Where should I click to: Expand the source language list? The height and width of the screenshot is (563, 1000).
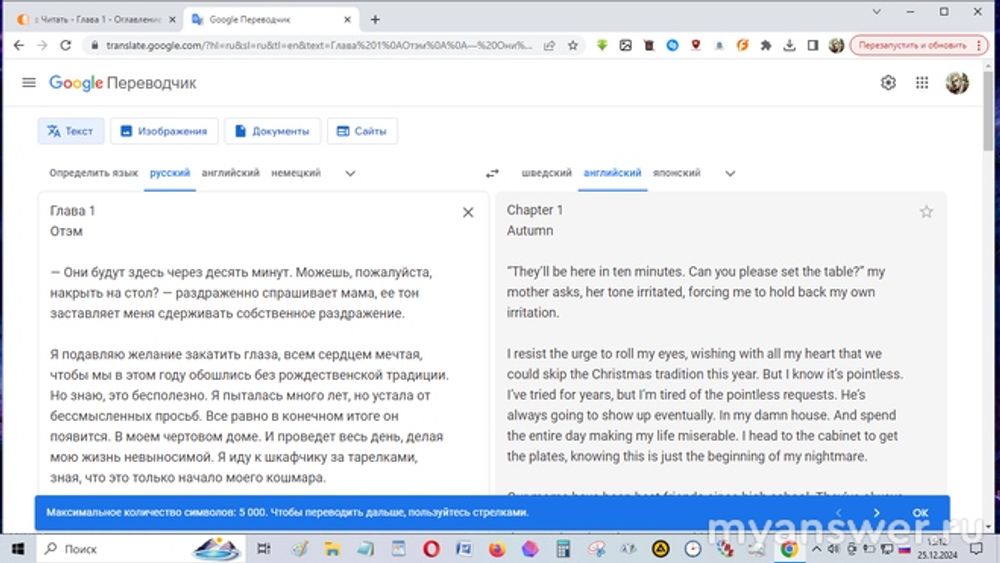(x=350, y=173)
